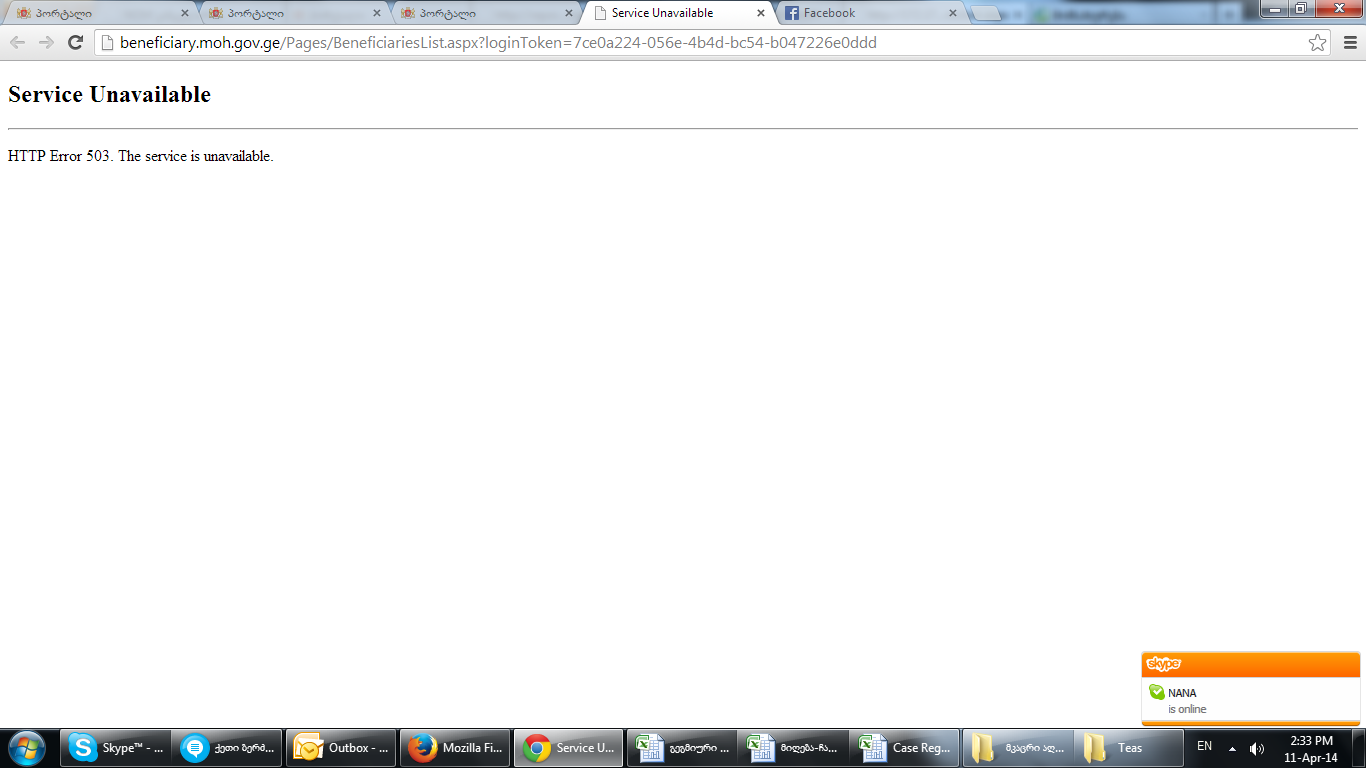This screenshot has width=1366, height=768.
Task: Close the Service Unavailable tab
Action: [x=761, y=13]
